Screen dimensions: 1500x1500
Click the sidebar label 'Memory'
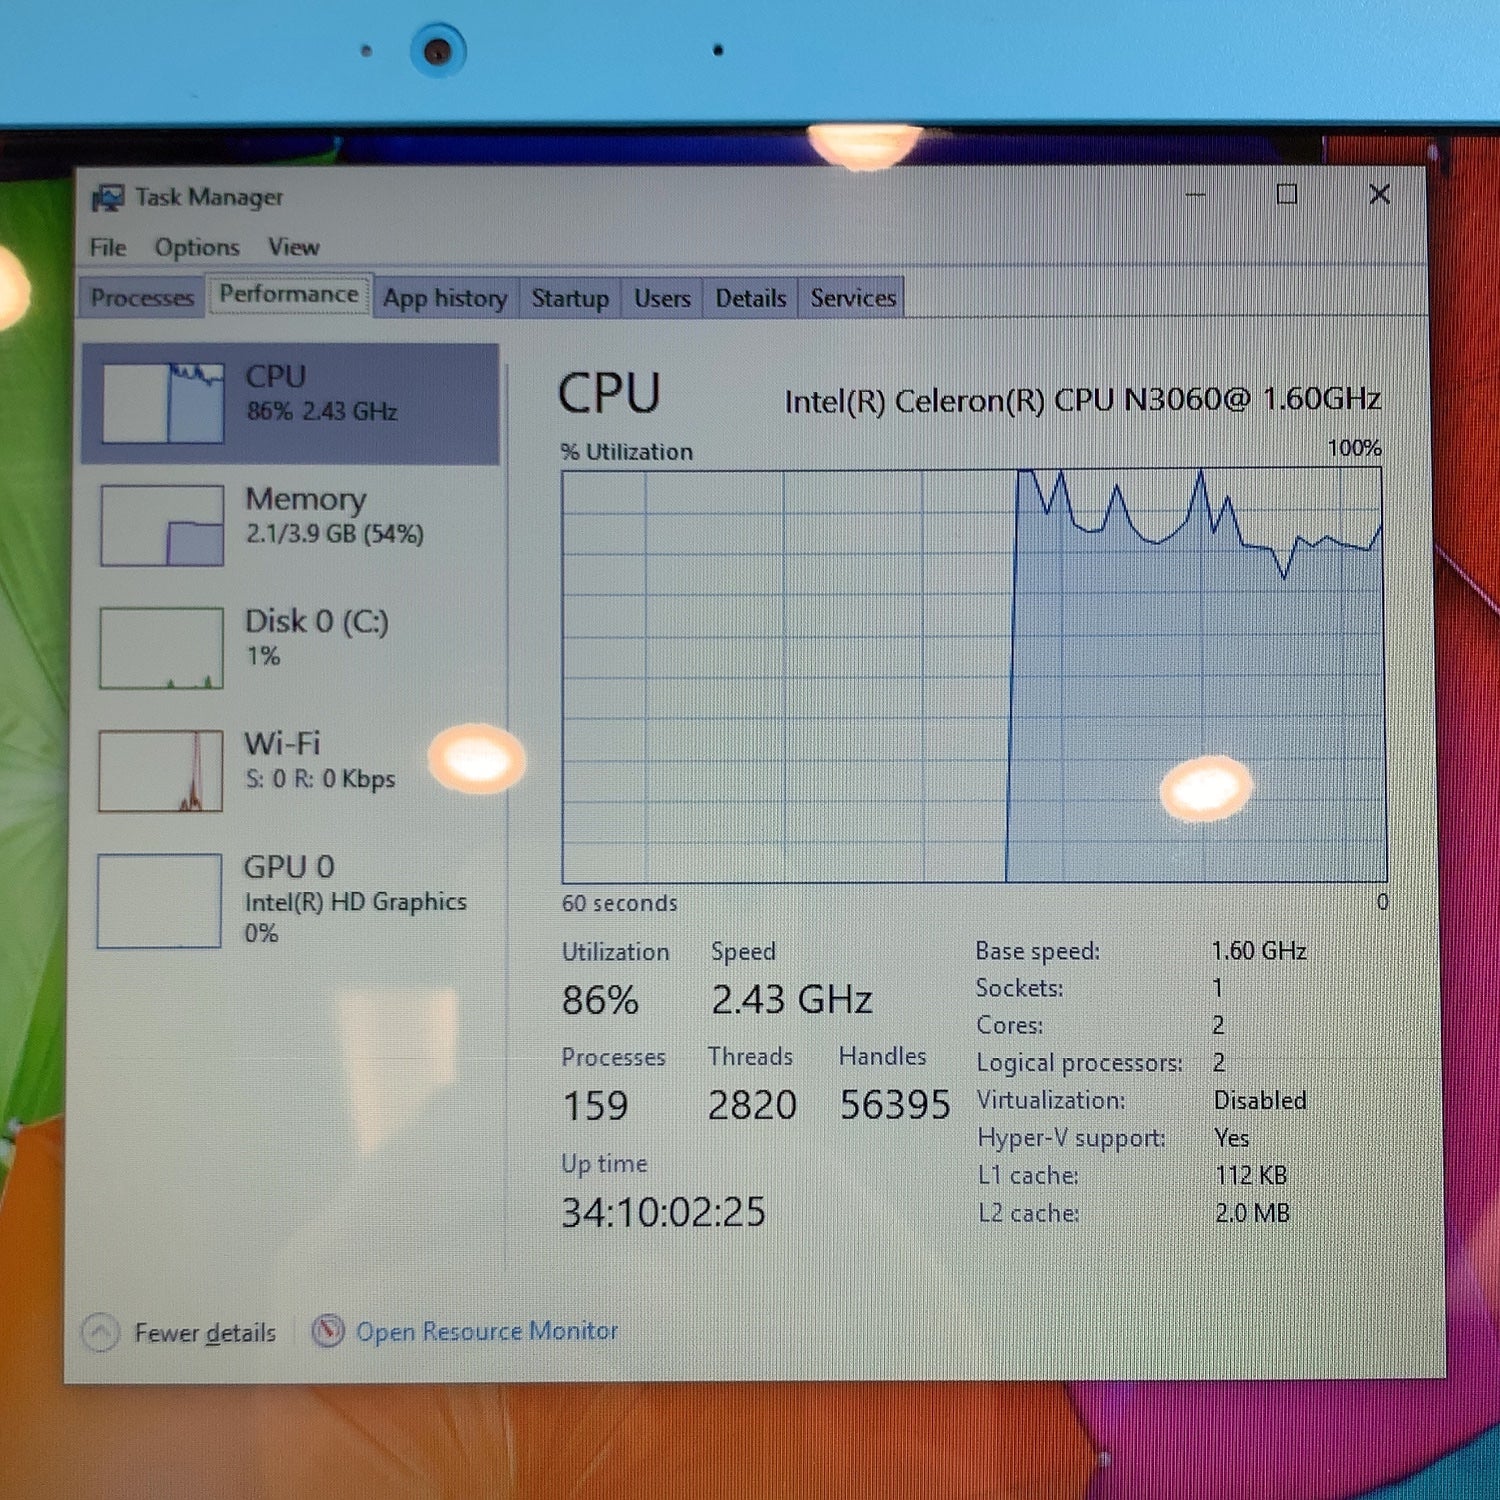click(x=306, y=499)
